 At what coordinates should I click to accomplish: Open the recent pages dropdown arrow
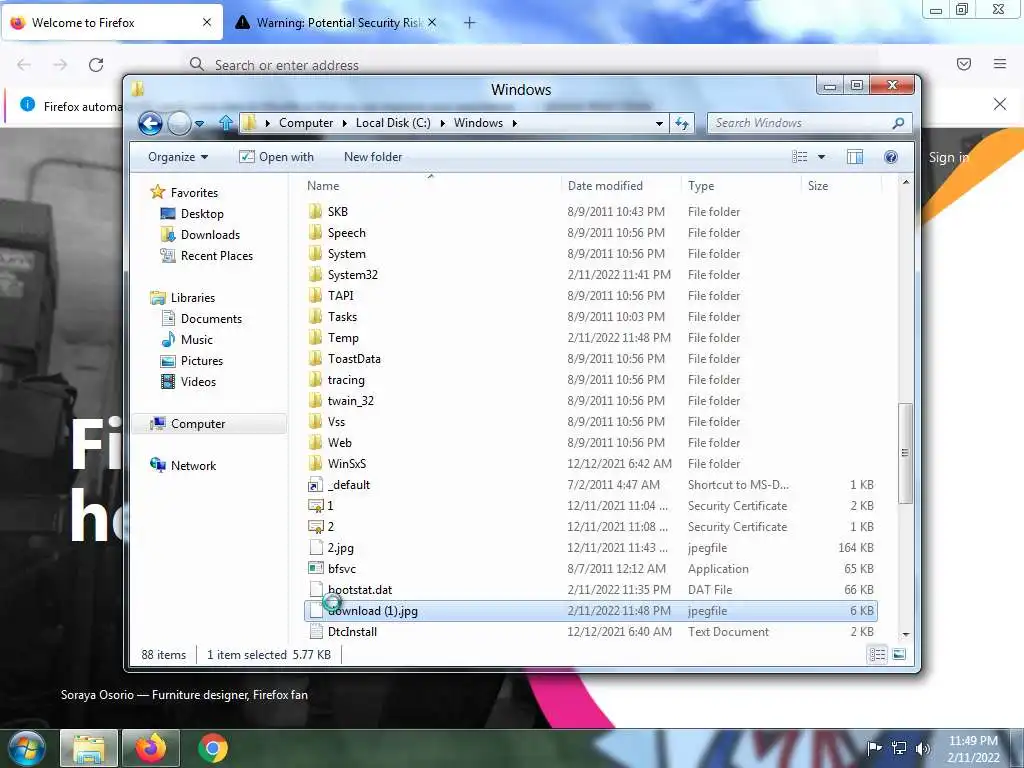[200, 123]
